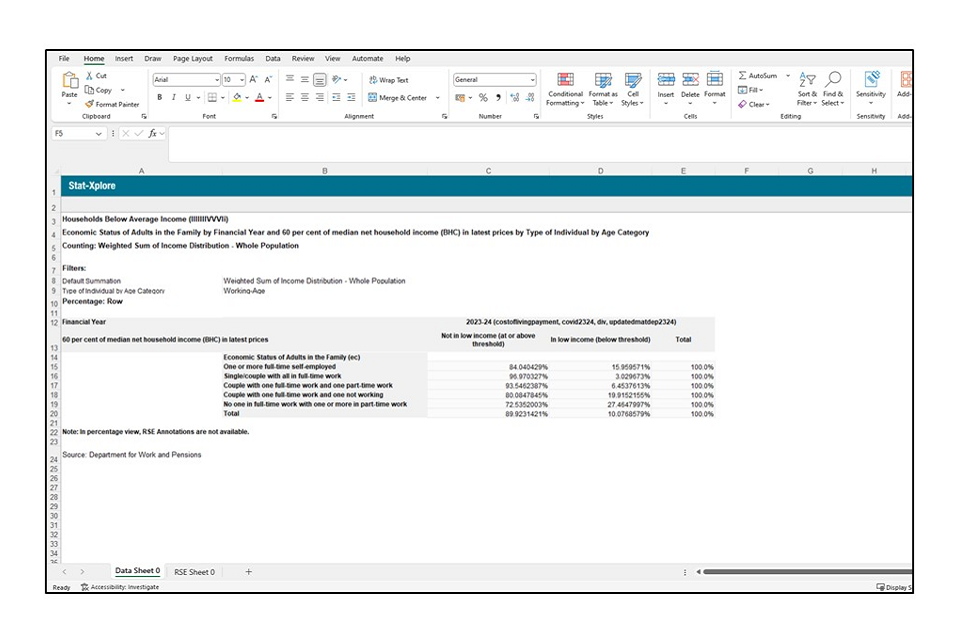The width and height of the screenshot is (960, 640).
Task: Click the yellow fill color swatch
Action: (x=237, y=98)
